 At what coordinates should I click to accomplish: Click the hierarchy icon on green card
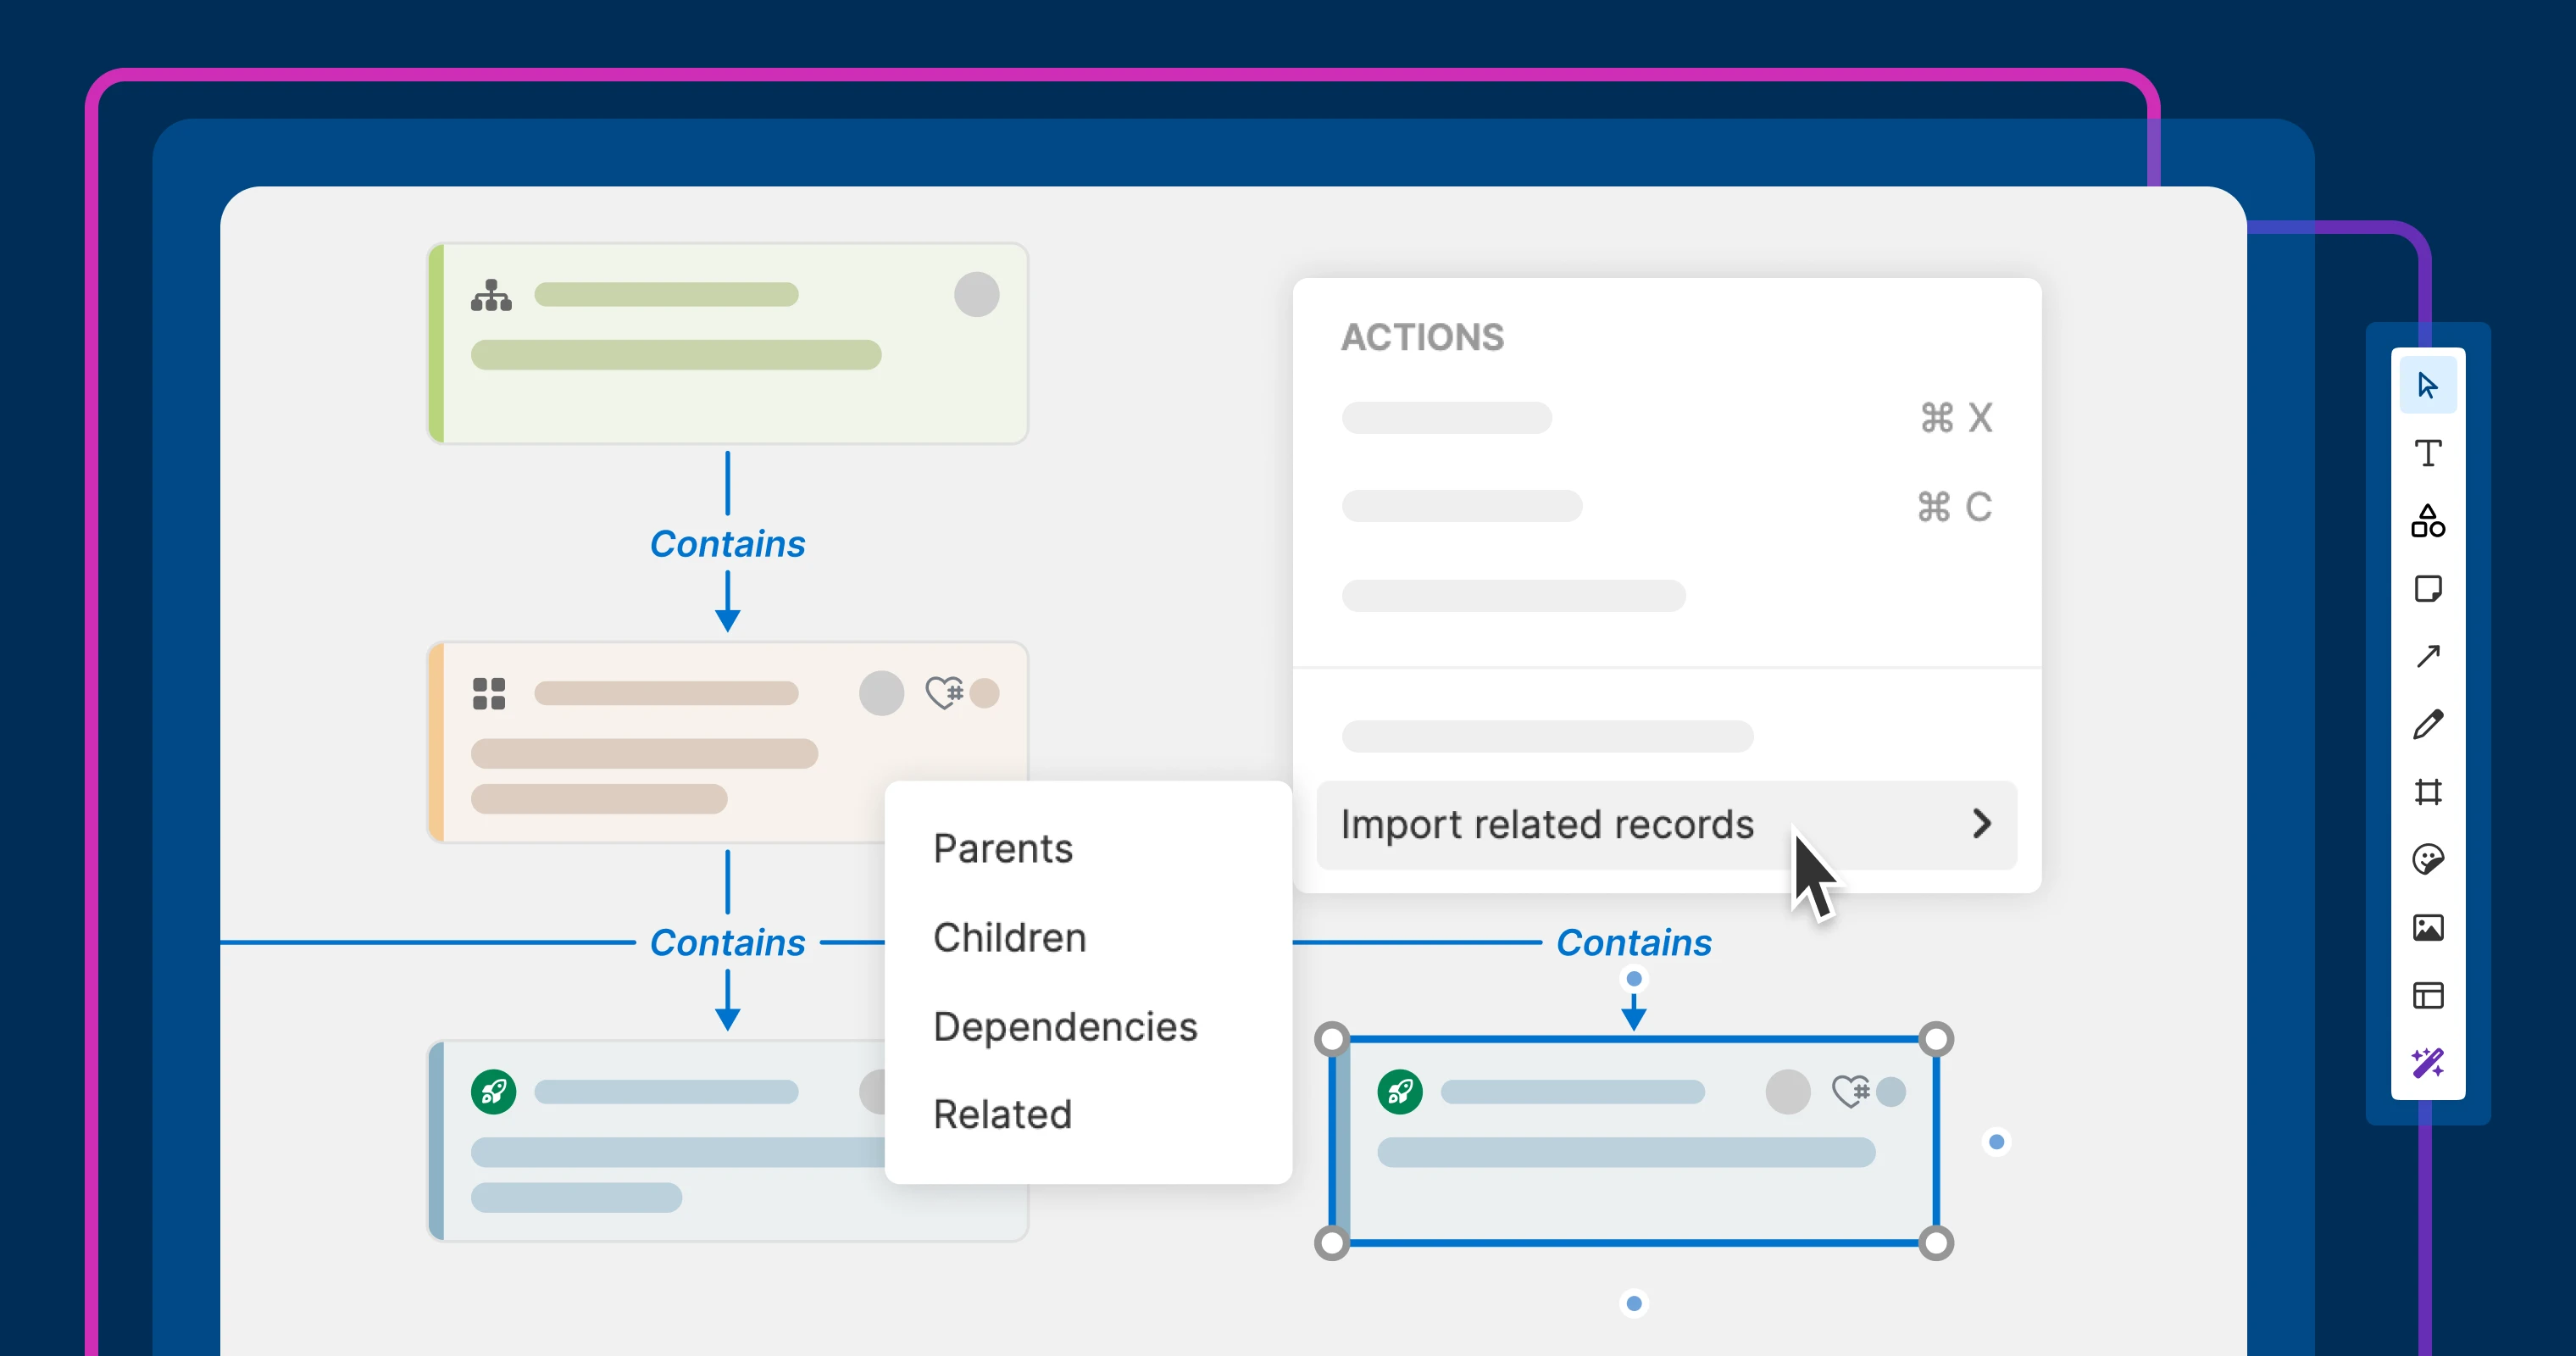click(x=491, y=295)
